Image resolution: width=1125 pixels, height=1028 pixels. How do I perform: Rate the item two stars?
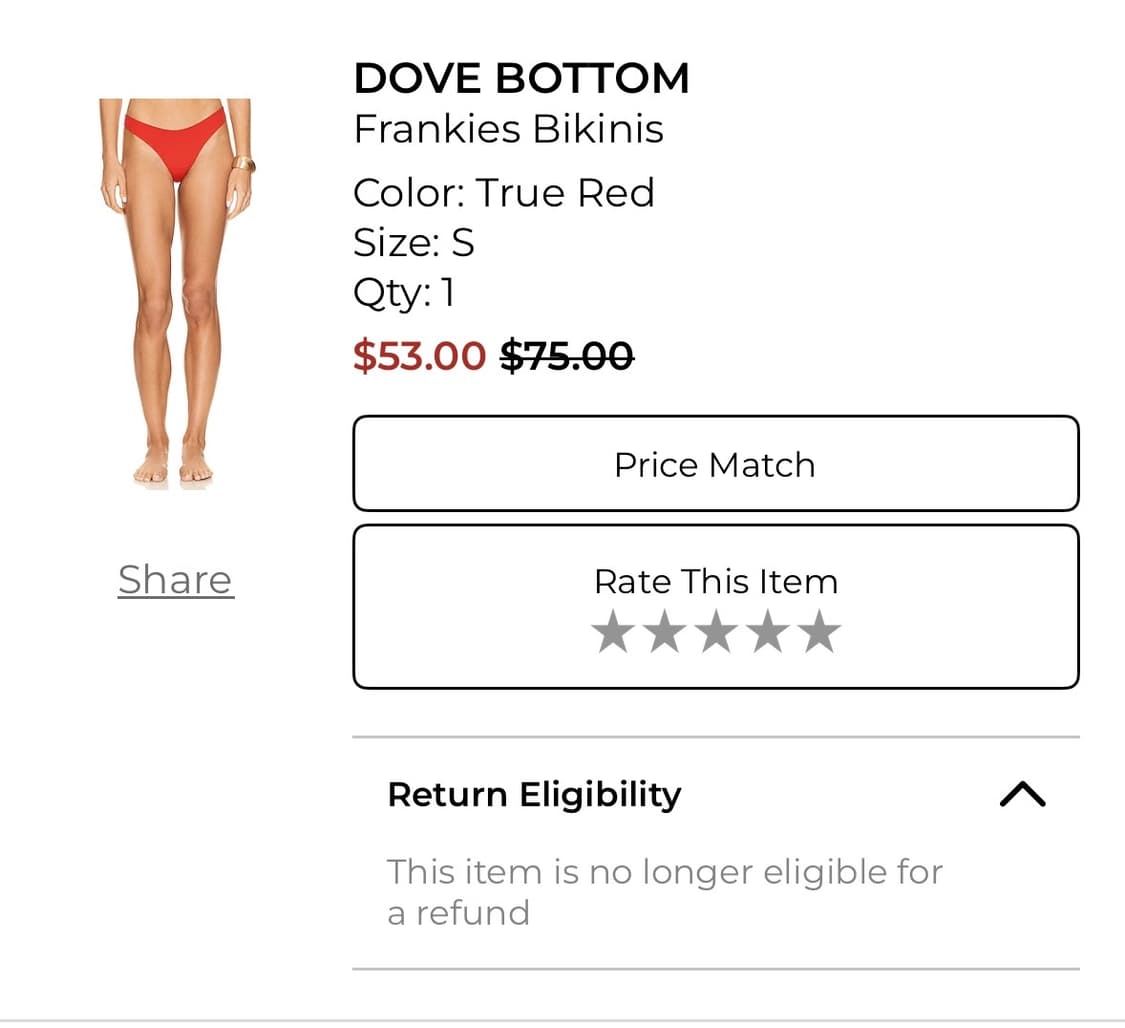664,633
